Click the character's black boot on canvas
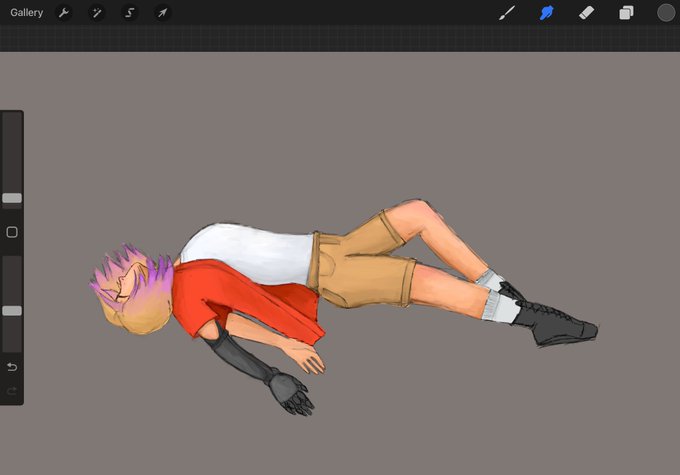This screenshot has height=475, width=680. pyautogui.click(x=555, y=325)
